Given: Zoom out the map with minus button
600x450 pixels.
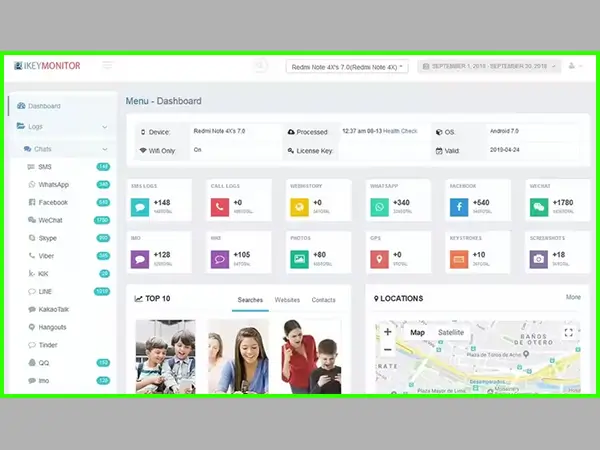Looking at the screenshot, I should (x=387, y=350).
